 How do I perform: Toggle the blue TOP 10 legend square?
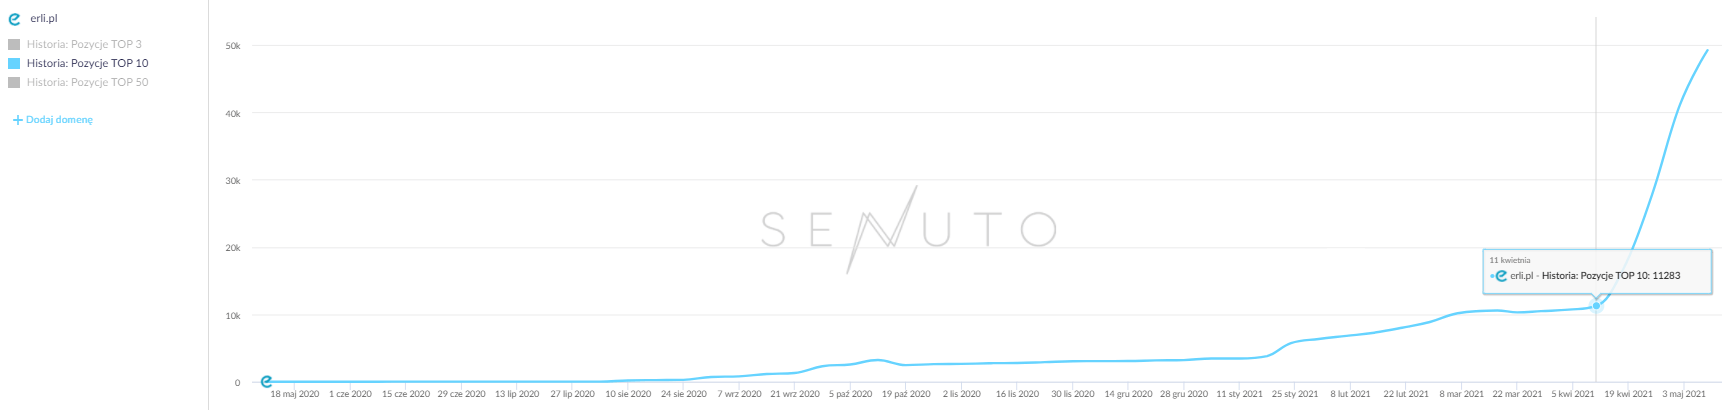click(14, 63)
